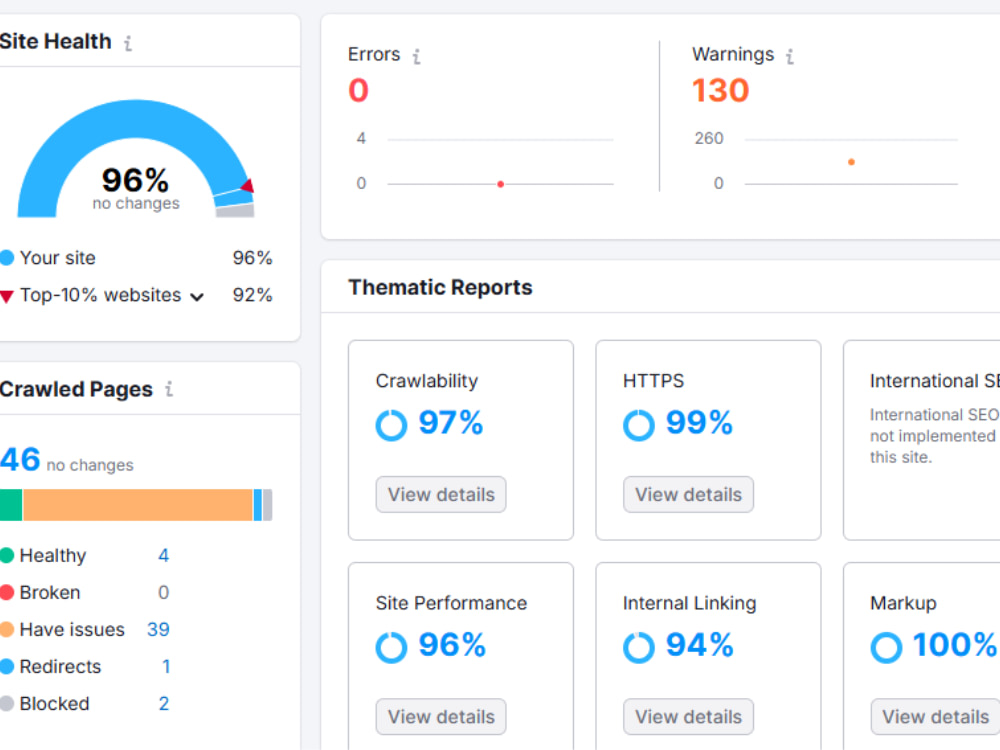Click the Site Performance progress ring icon
The width and height of the screenshot is (1000, 750).
[x=391, y=647]
